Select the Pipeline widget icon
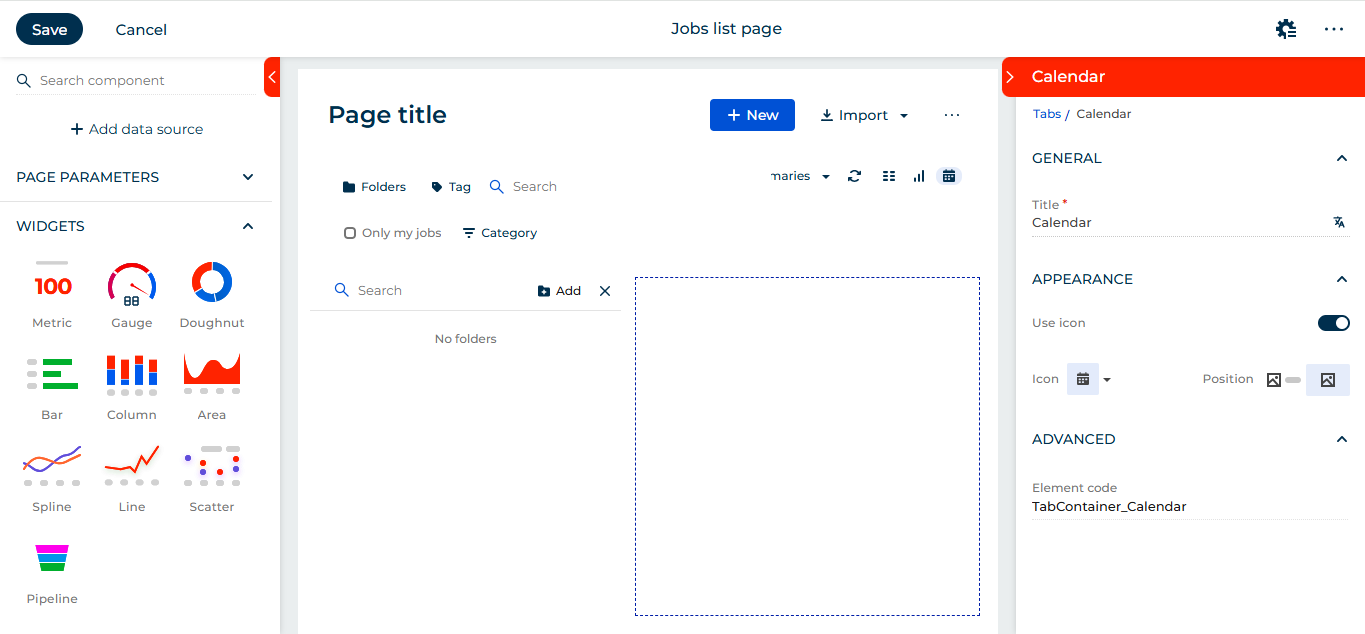 pyautogui.click(x=51, y=557)
